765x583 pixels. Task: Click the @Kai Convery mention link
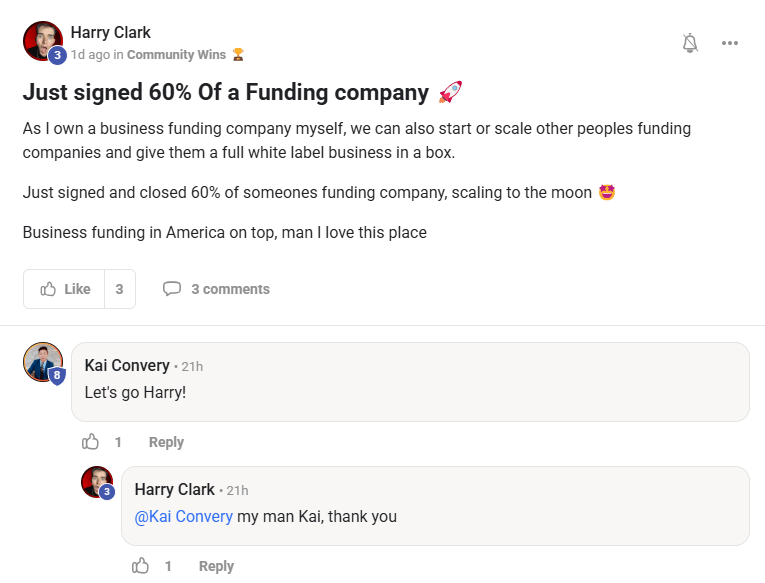(183, 517)
